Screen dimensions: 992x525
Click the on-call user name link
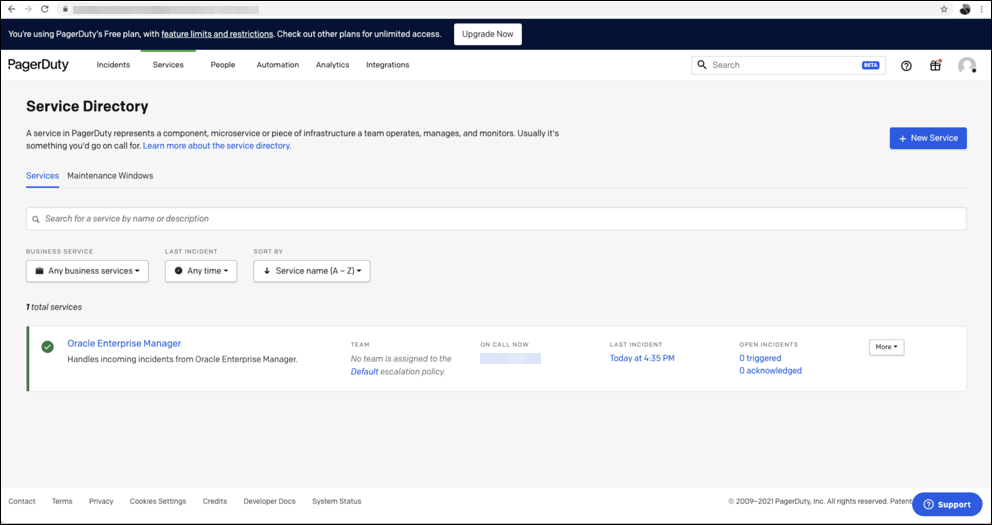click(x=511, y=359)
